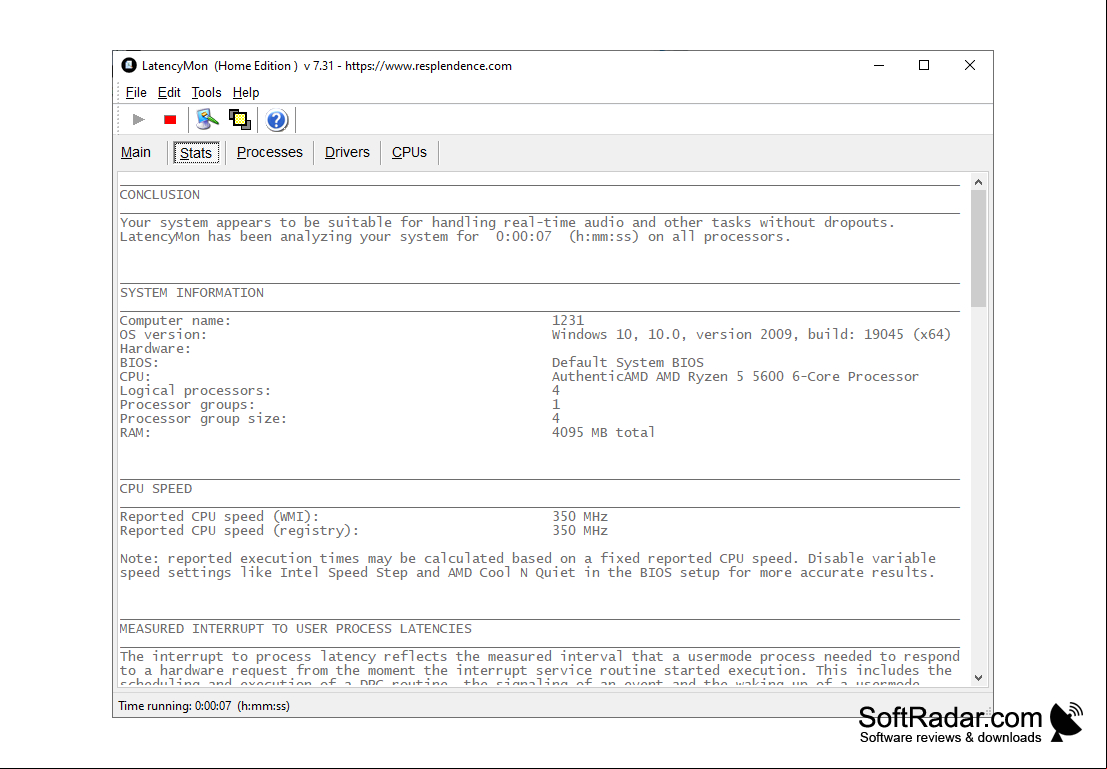Maximize the LatencyMon window

coord(923,66)
